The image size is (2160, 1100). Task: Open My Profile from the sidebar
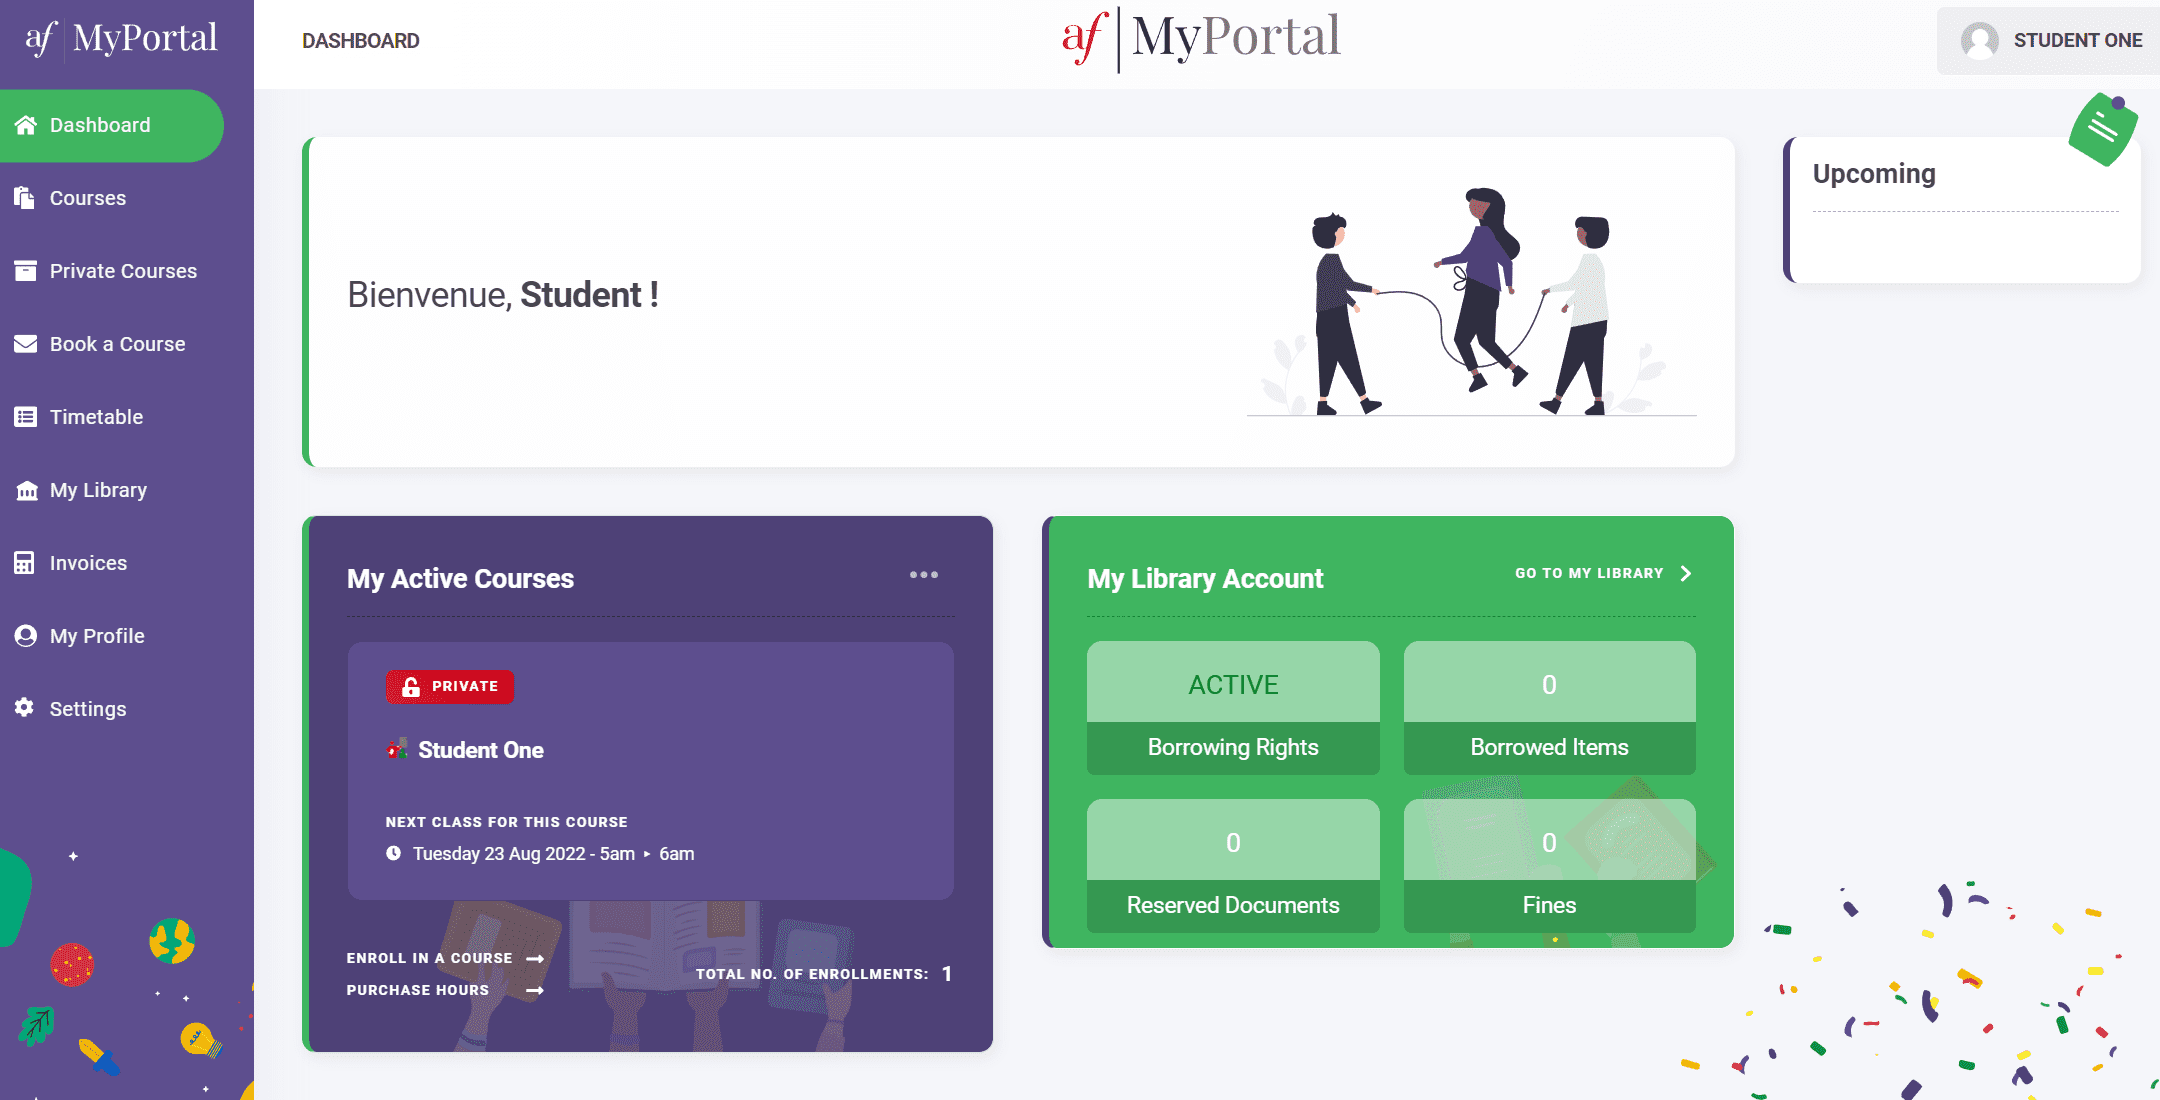97,636
